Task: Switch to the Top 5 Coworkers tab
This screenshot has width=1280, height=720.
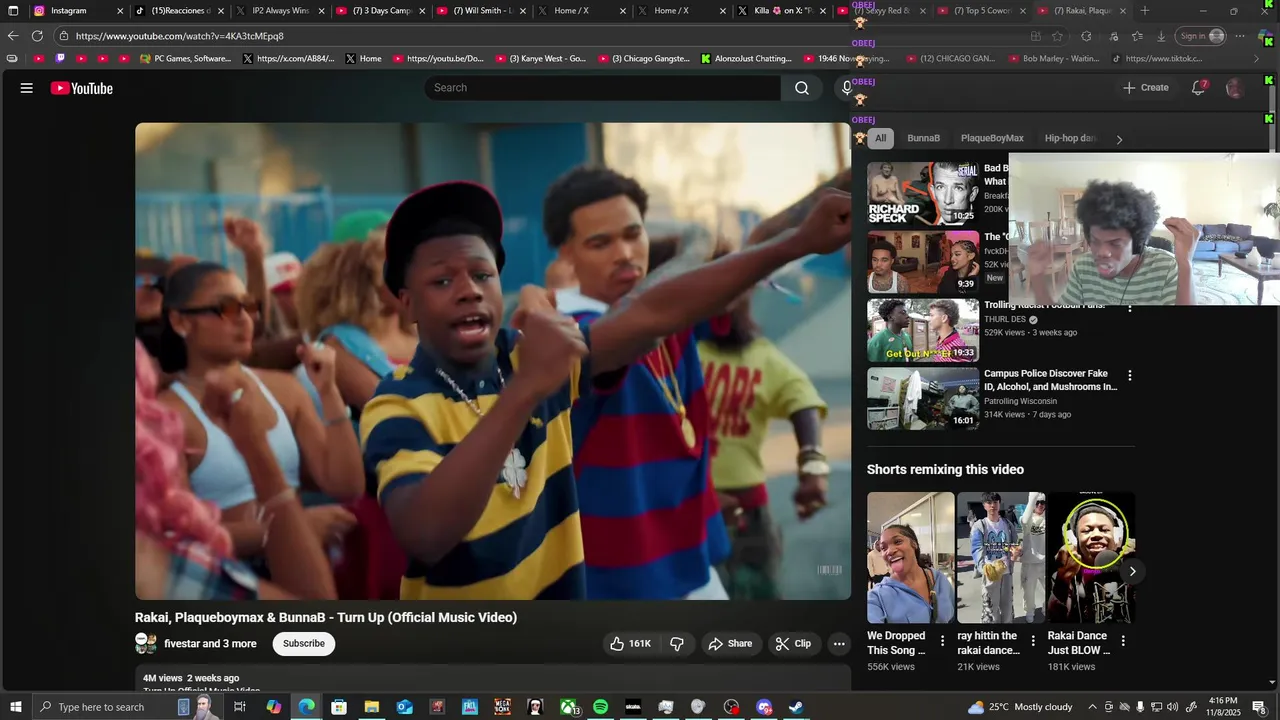Action: pos(982,11)
